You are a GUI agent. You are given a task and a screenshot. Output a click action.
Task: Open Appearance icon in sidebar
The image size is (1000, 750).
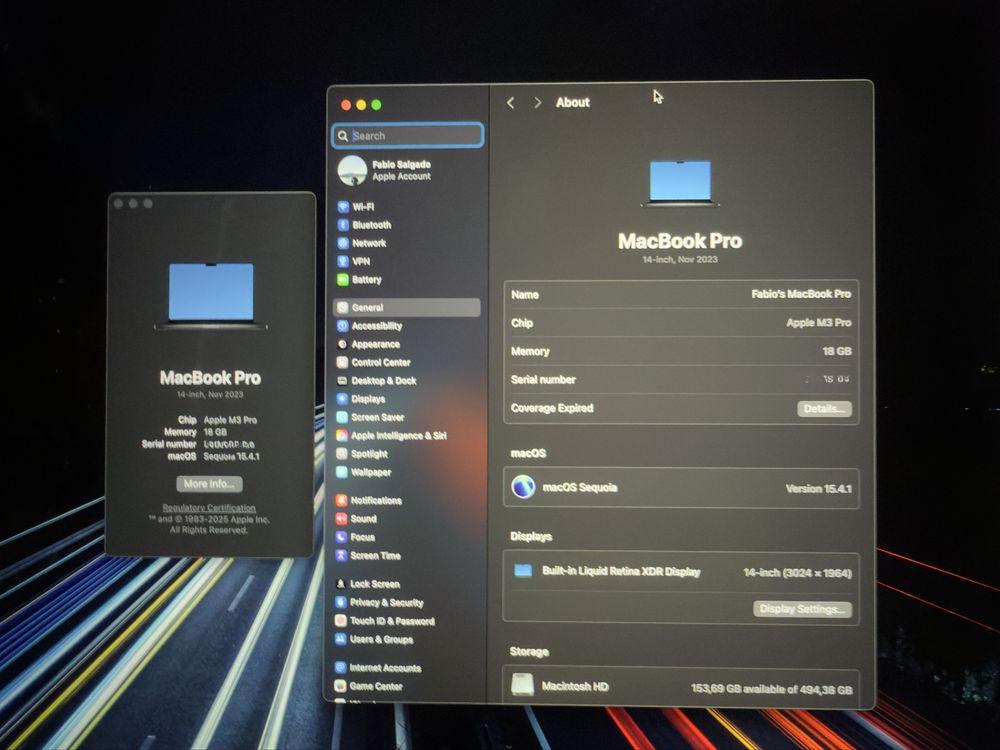[342, 344]
